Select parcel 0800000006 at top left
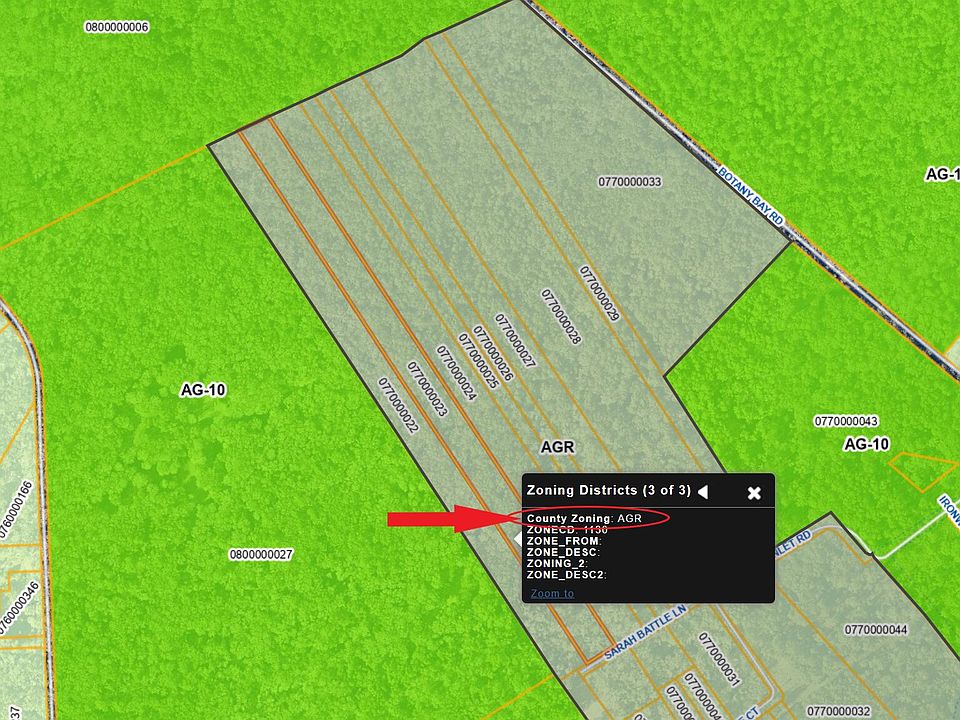 click(116, 27)
